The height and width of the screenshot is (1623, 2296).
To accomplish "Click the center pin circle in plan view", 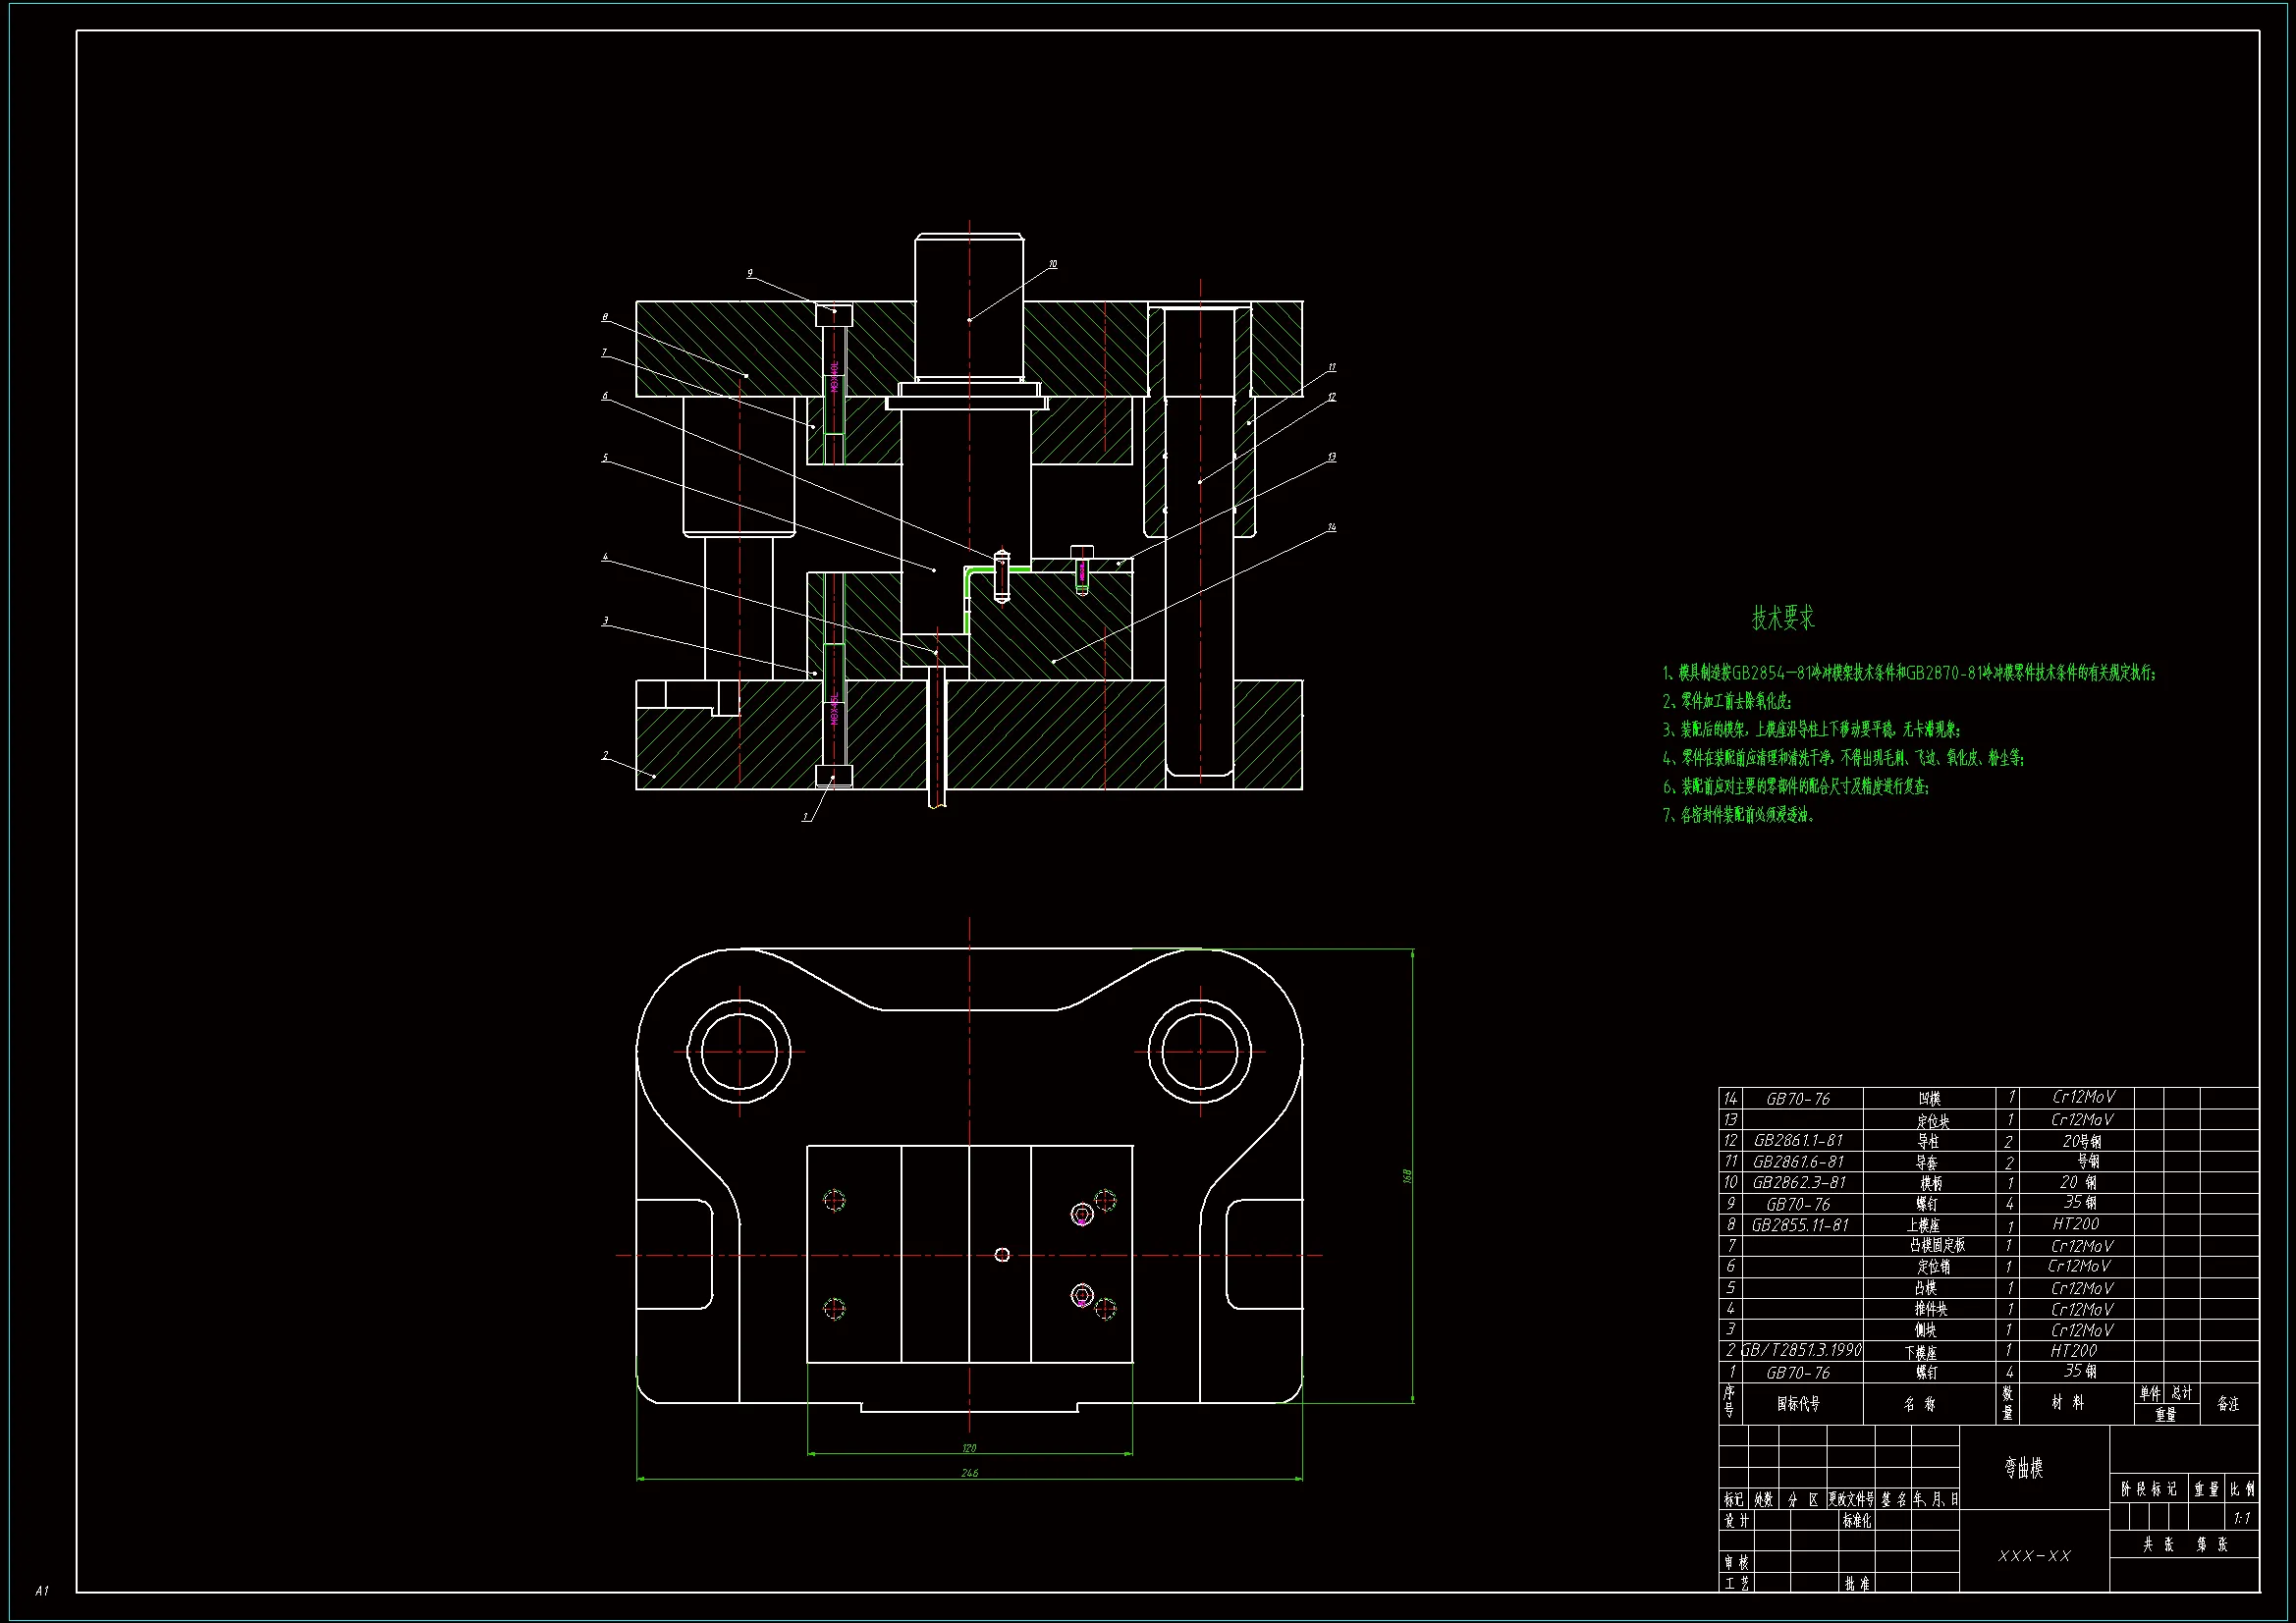I will 1003,1255.
